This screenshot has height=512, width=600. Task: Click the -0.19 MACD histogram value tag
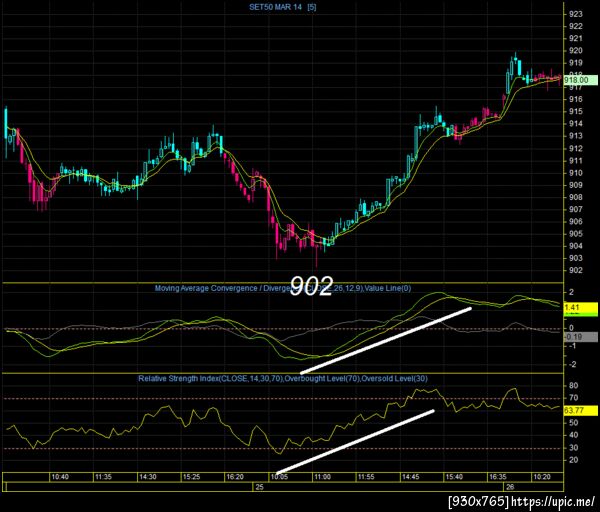(580, 337)
